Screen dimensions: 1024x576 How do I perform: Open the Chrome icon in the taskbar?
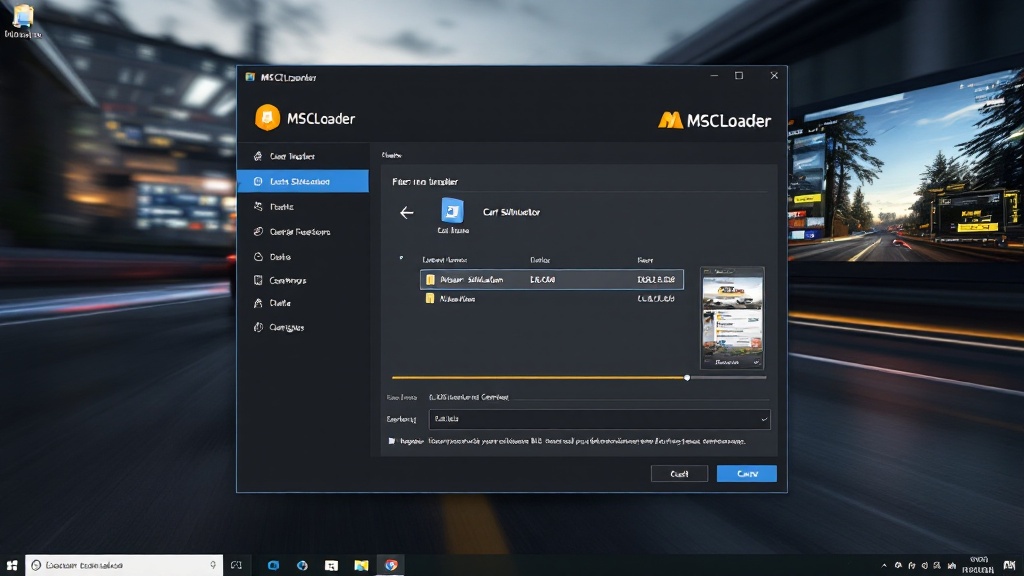click(x=391, y=565)
